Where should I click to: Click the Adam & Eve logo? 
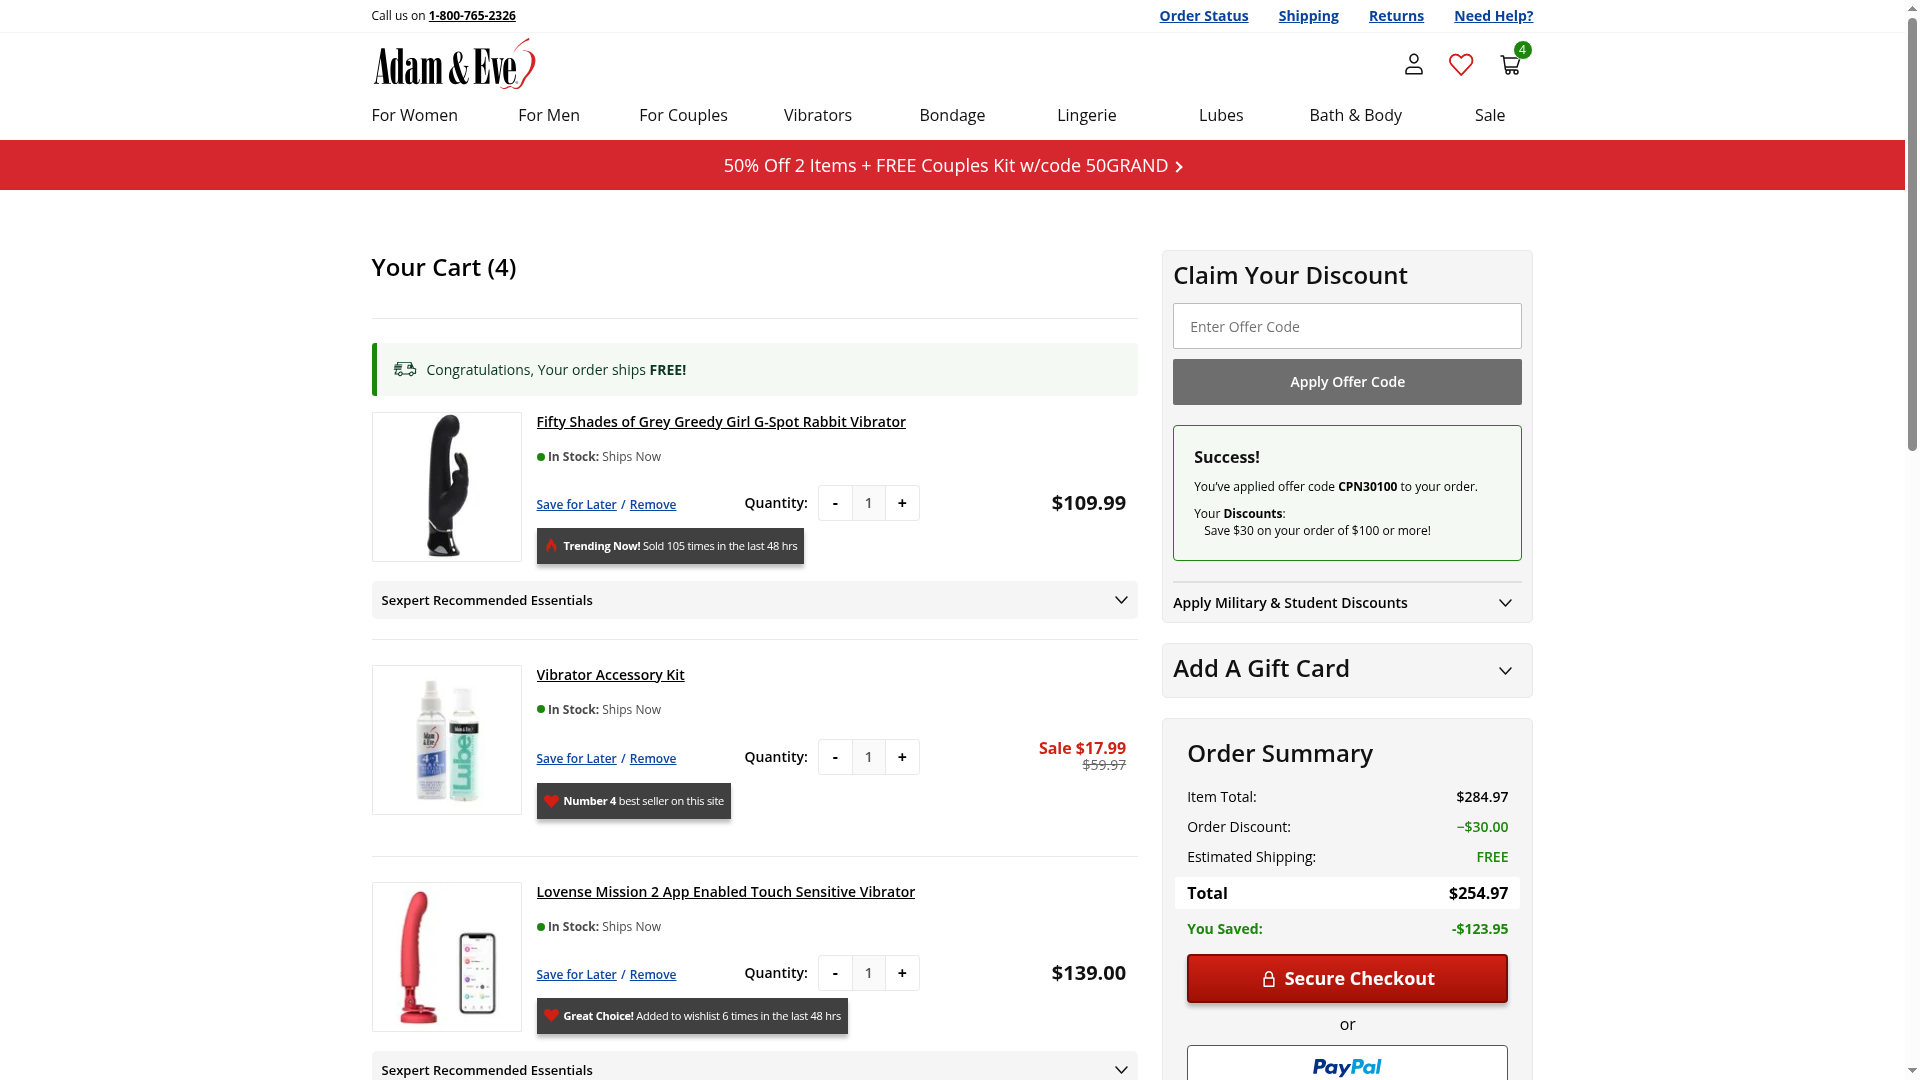click(454, 64)
